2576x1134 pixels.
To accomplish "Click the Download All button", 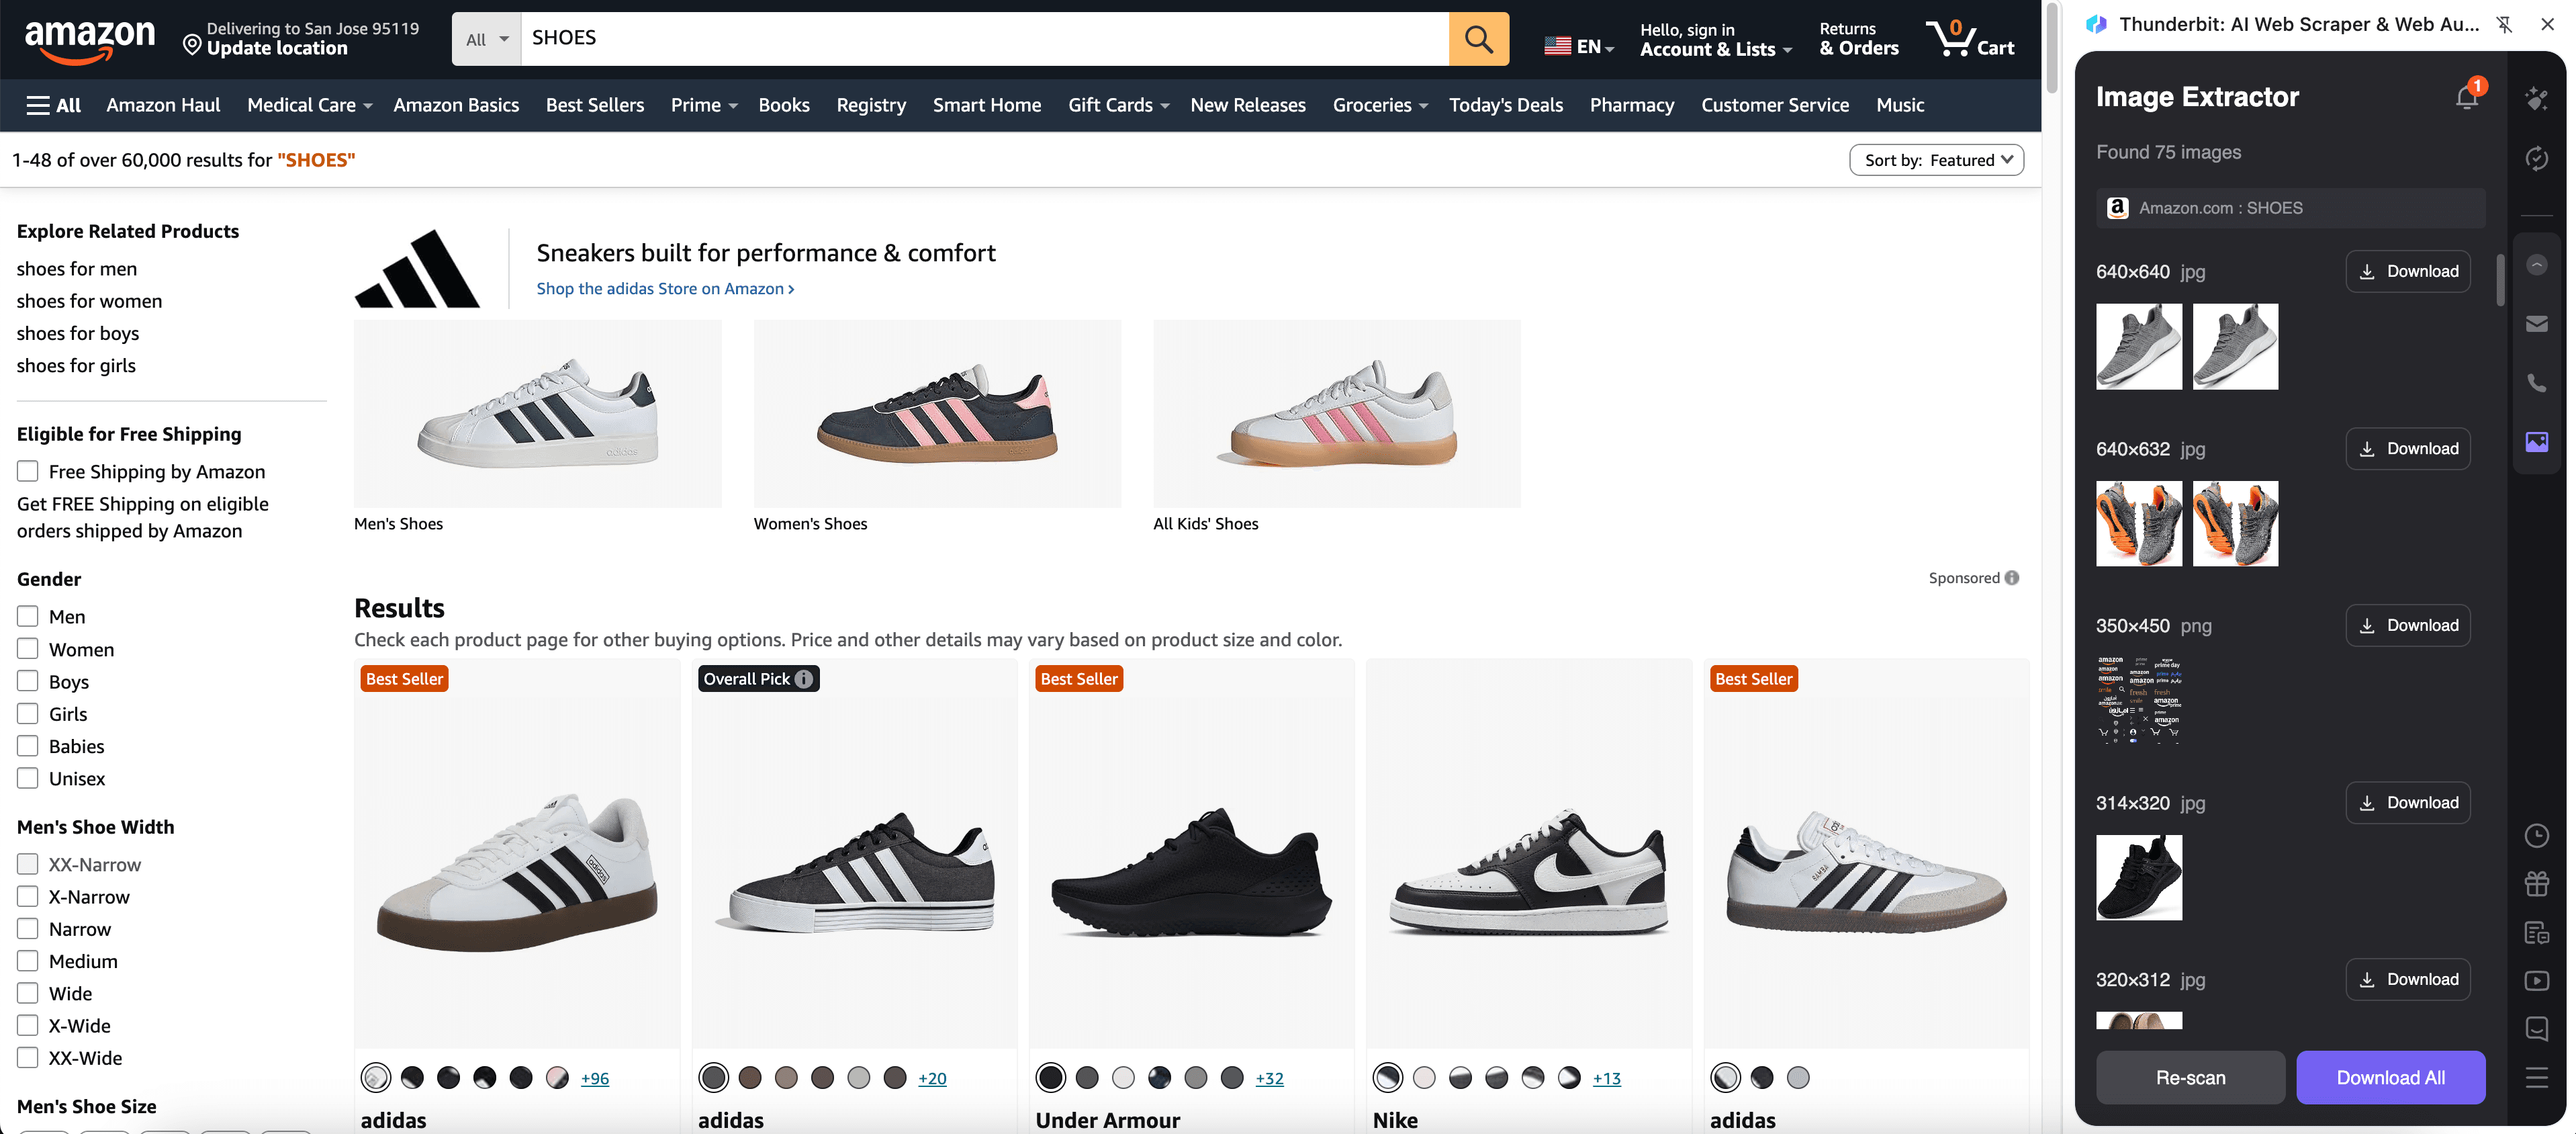I will [2391, 1077].
